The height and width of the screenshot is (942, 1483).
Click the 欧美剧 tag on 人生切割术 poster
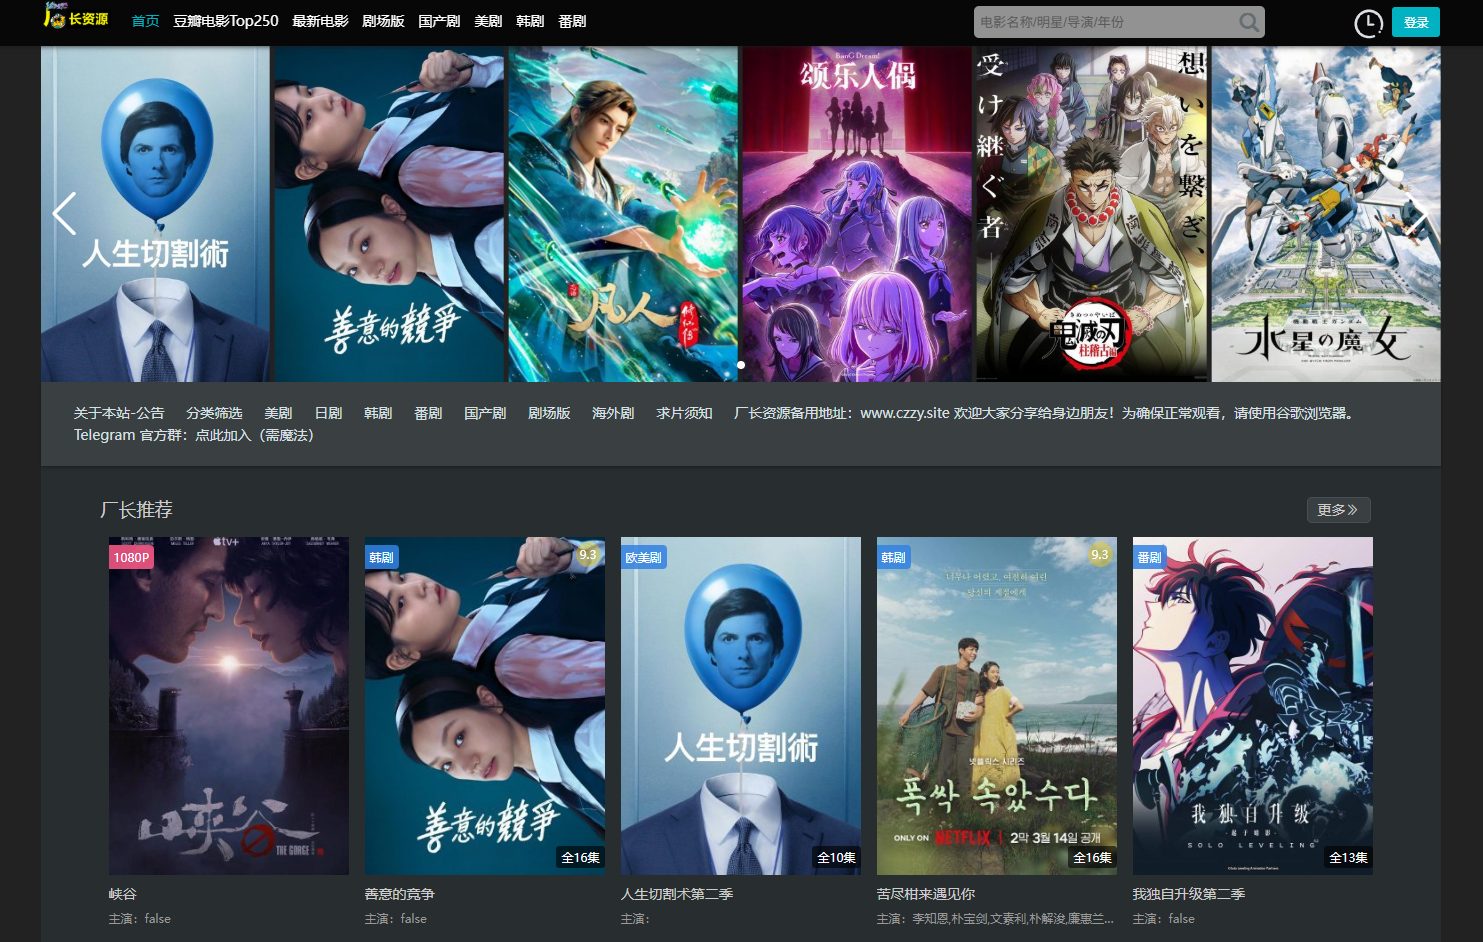click(x=643, y=557)
